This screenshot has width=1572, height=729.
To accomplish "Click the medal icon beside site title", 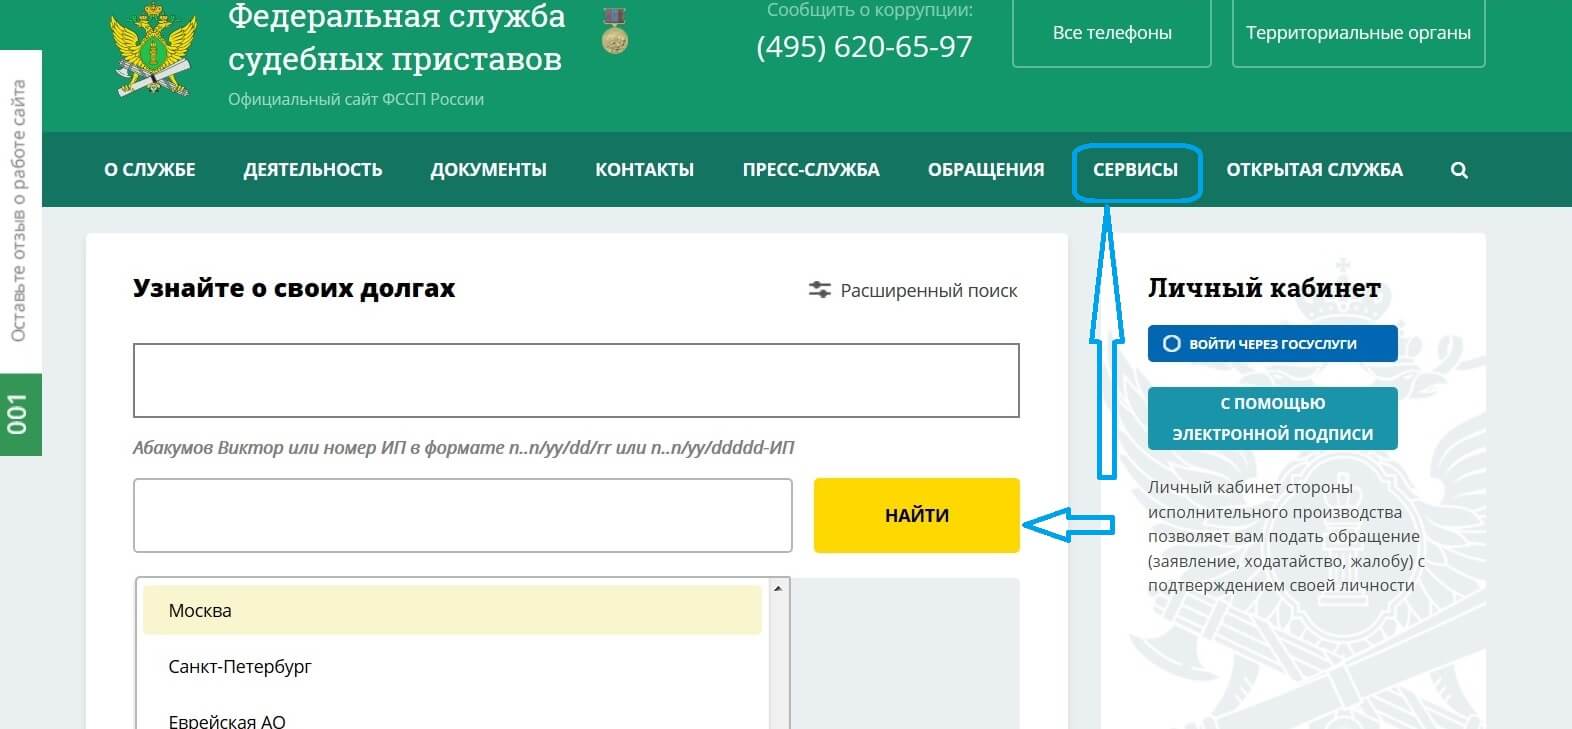I will pos(615,32).
